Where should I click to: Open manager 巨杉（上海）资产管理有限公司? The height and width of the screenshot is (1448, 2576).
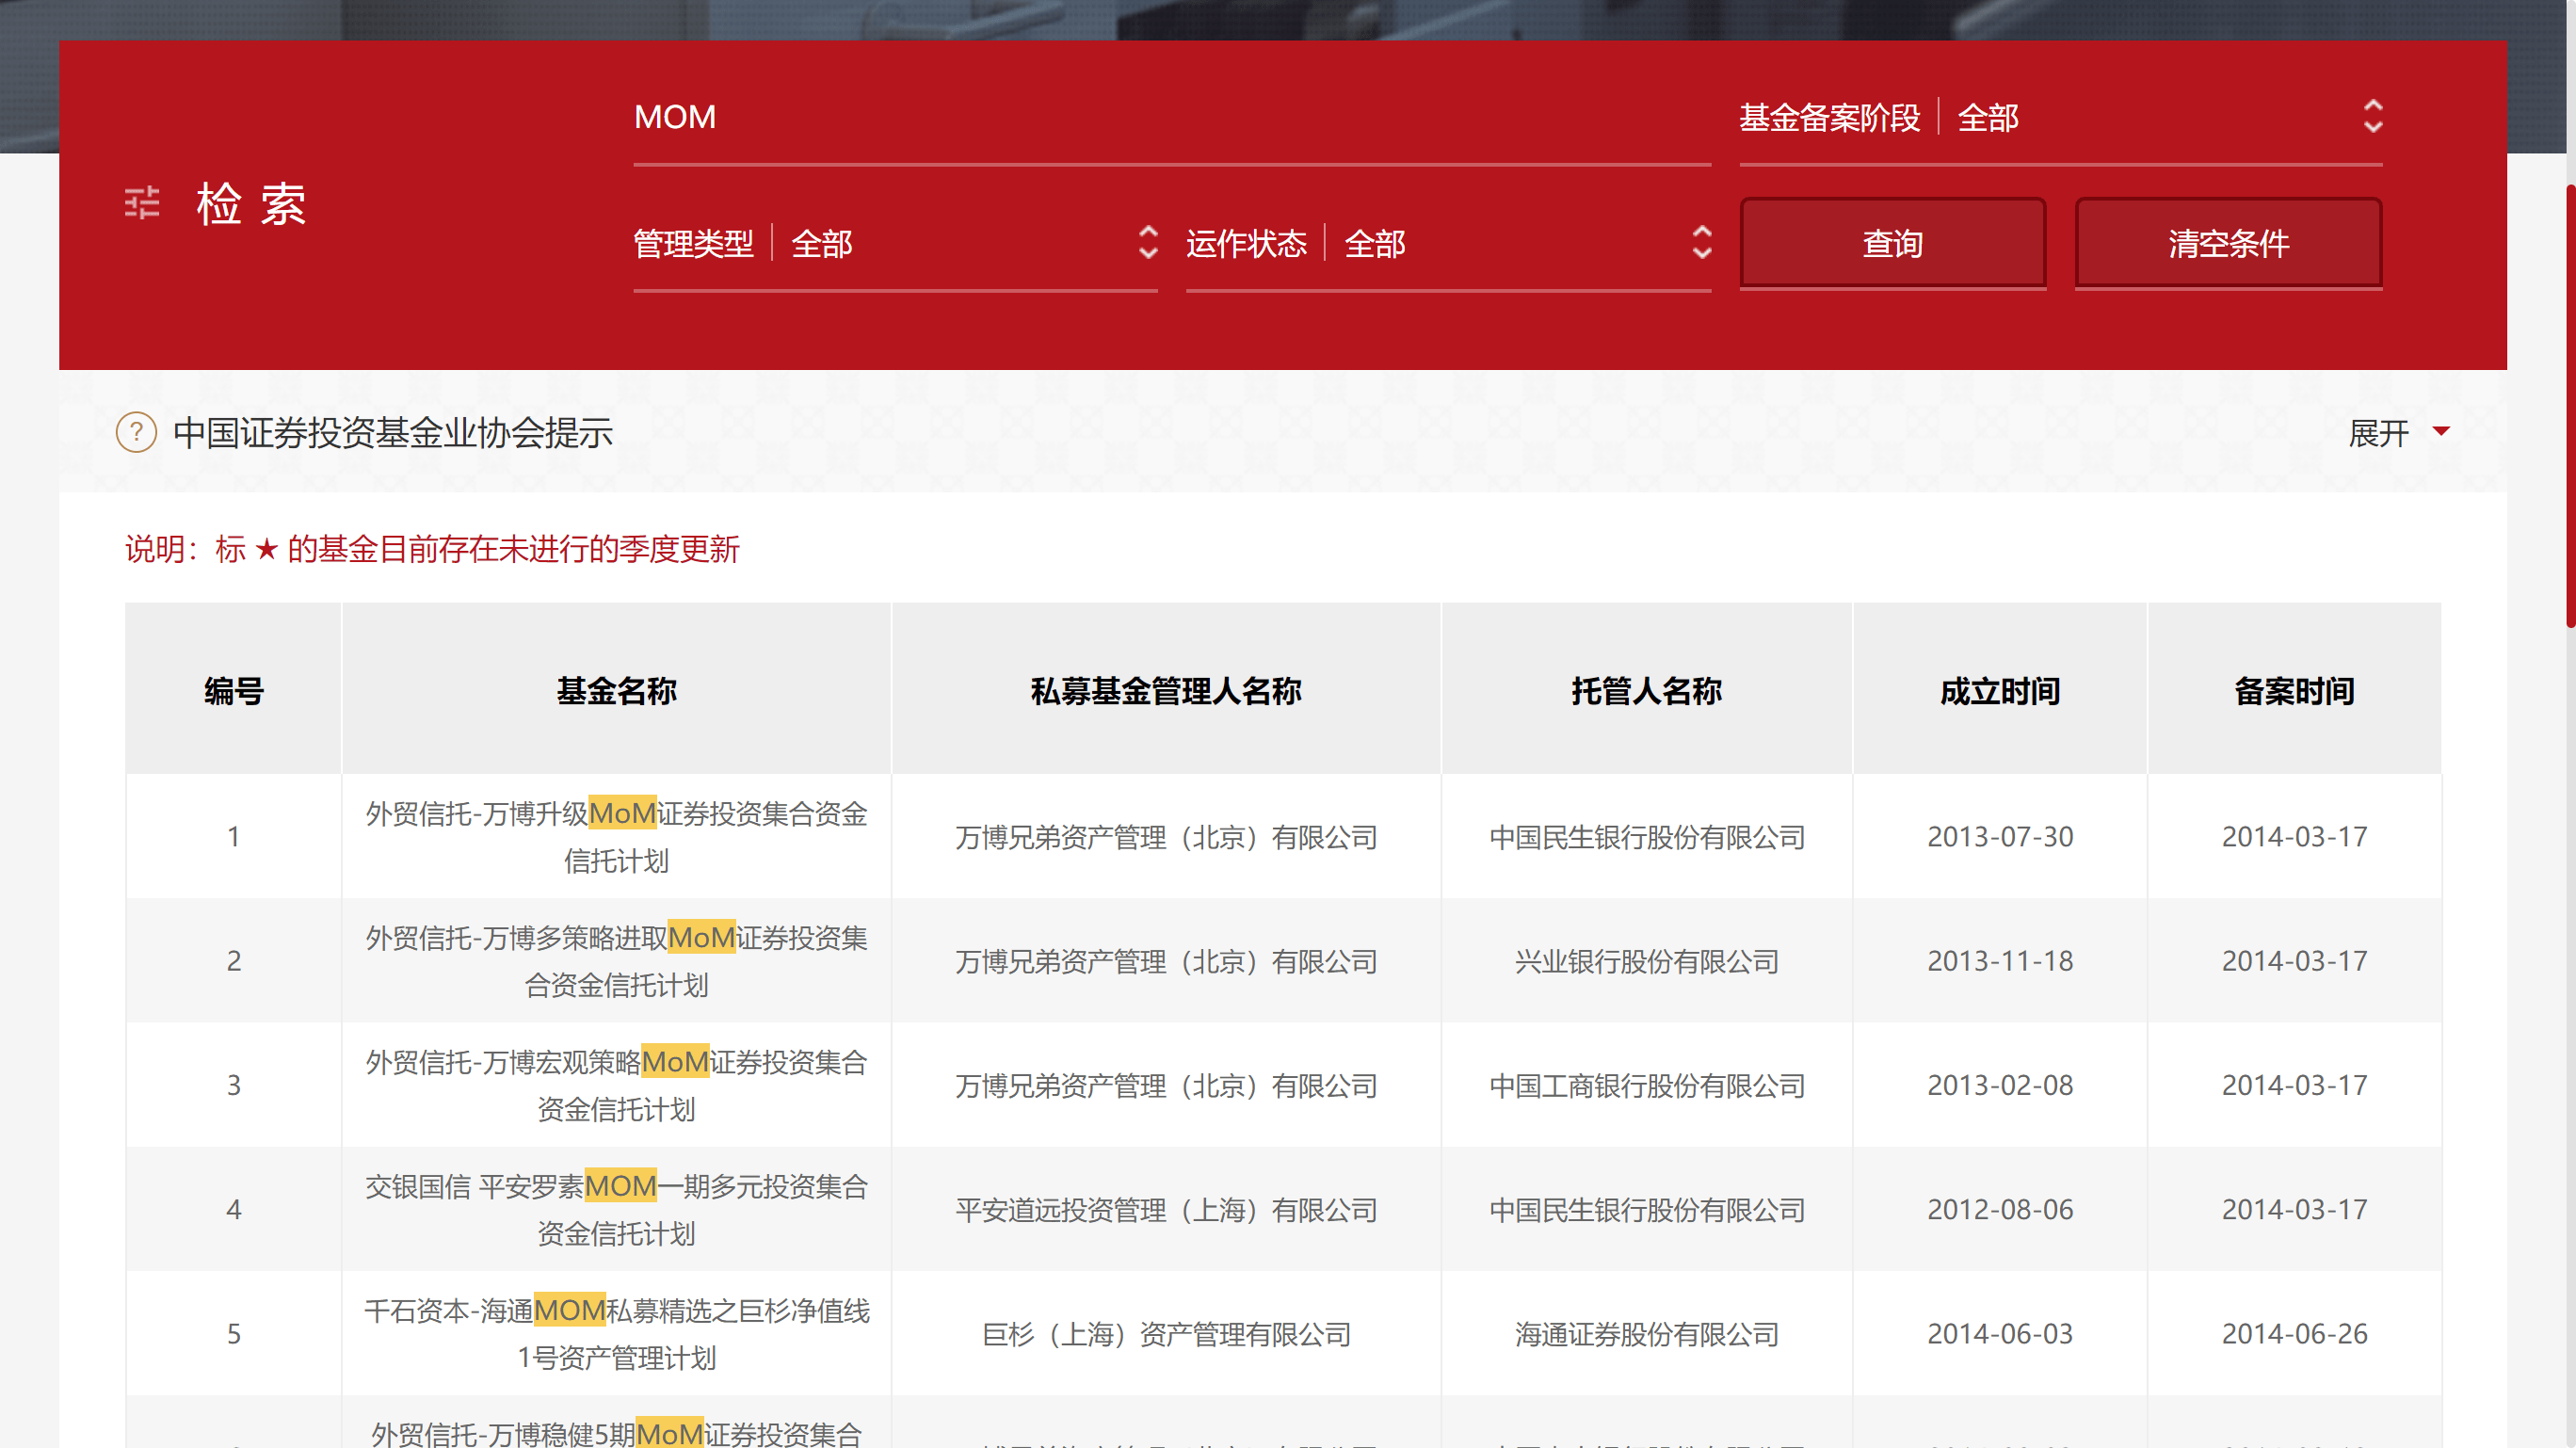[x=1166, y=1334]
